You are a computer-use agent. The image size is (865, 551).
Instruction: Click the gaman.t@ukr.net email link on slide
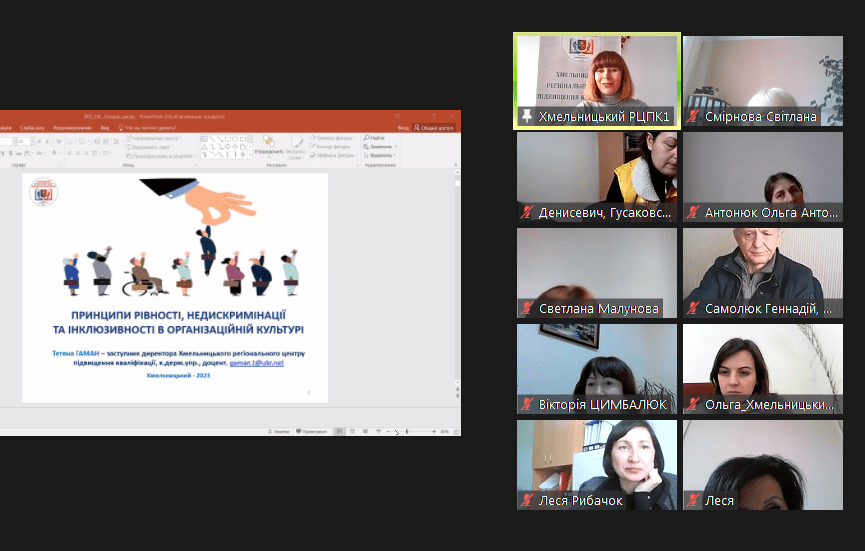pos(257,363)
